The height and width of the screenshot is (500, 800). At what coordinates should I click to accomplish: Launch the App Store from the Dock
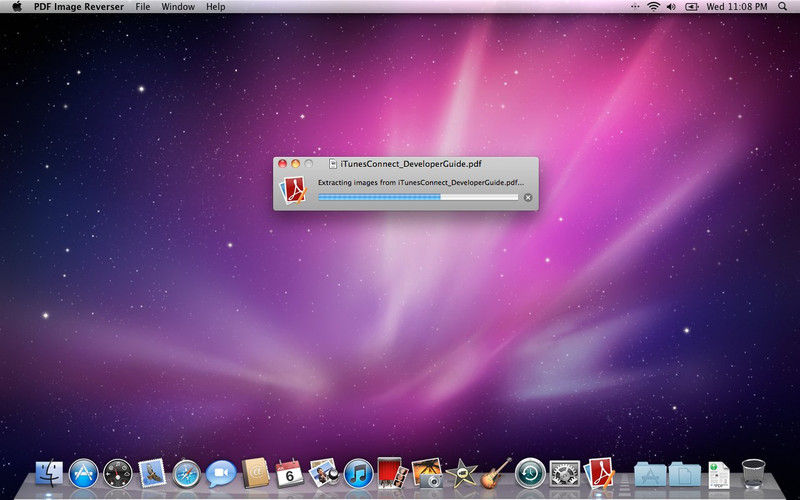[83, 474]
